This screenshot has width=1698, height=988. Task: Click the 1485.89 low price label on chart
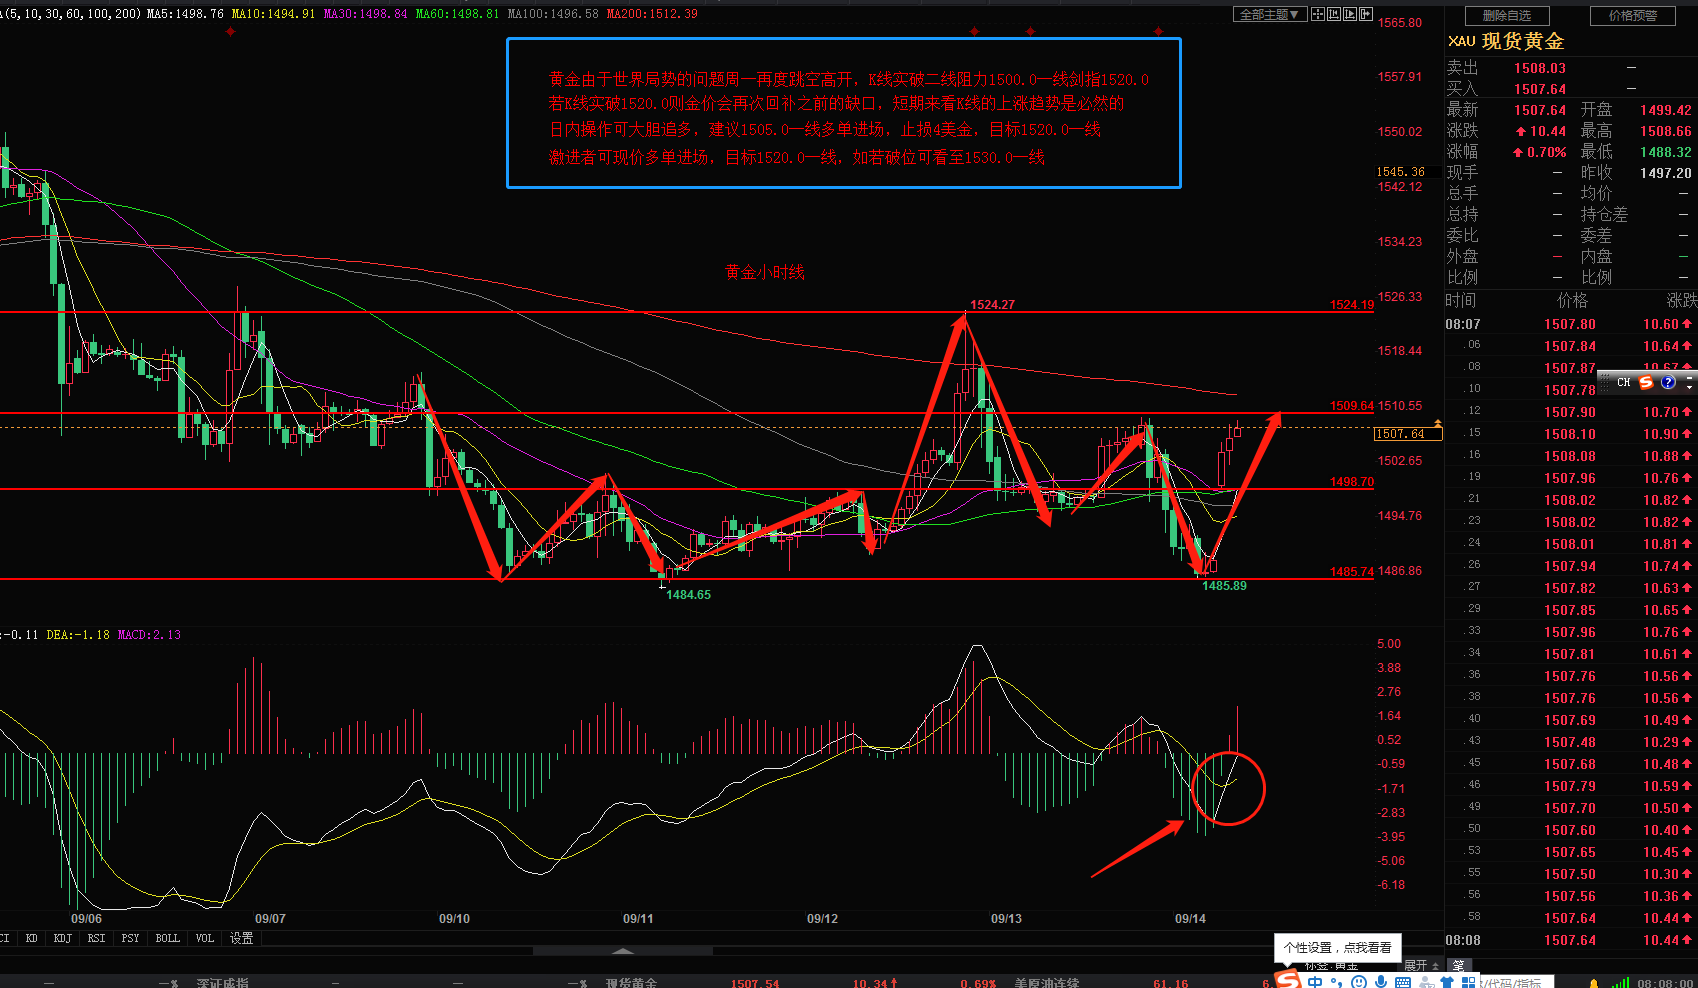coord(1224,585)
